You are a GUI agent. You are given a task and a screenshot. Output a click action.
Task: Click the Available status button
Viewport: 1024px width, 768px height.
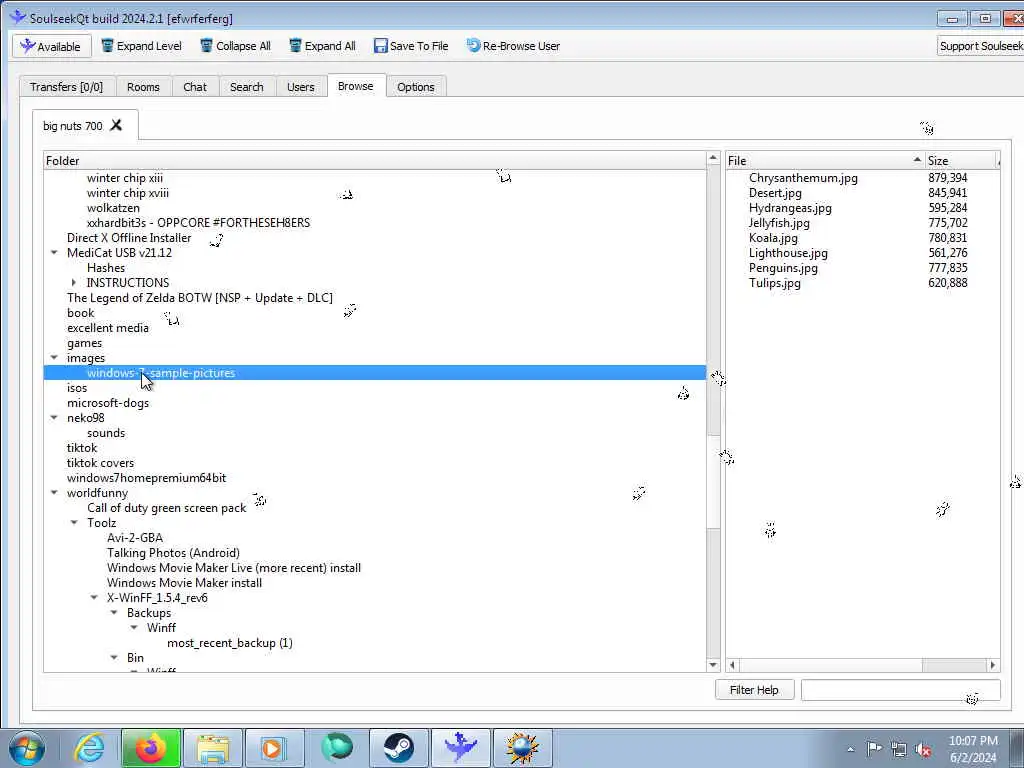(52, 46)
